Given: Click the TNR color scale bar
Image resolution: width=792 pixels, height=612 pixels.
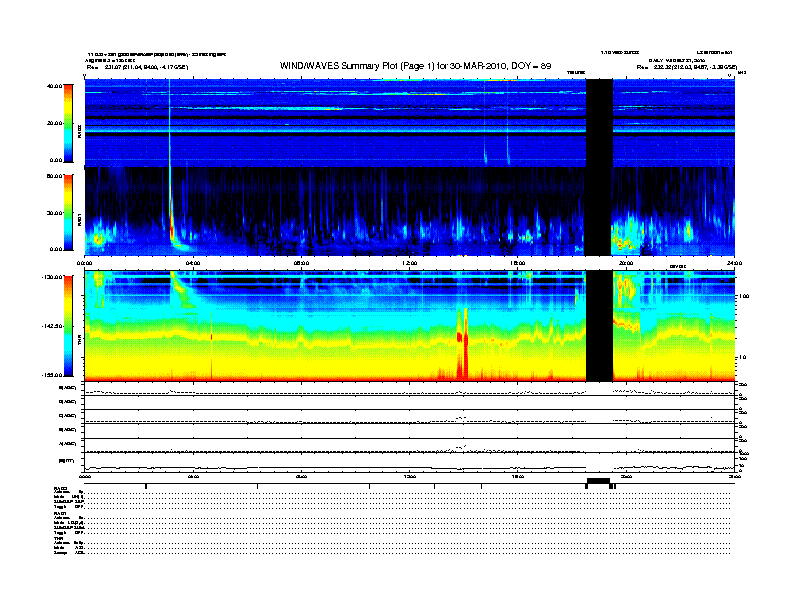Looking at the screenshot, I should (68, 326).
